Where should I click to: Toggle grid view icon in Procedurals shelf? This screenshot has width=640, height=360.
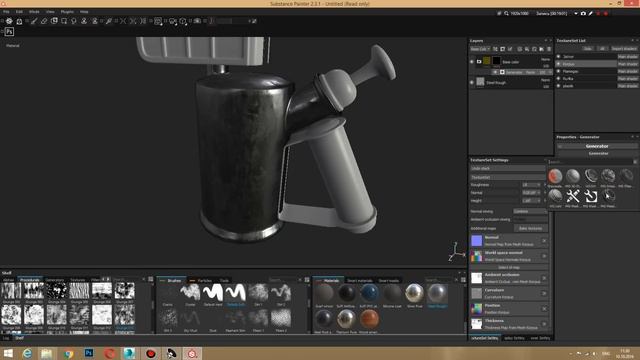(151, 280)
